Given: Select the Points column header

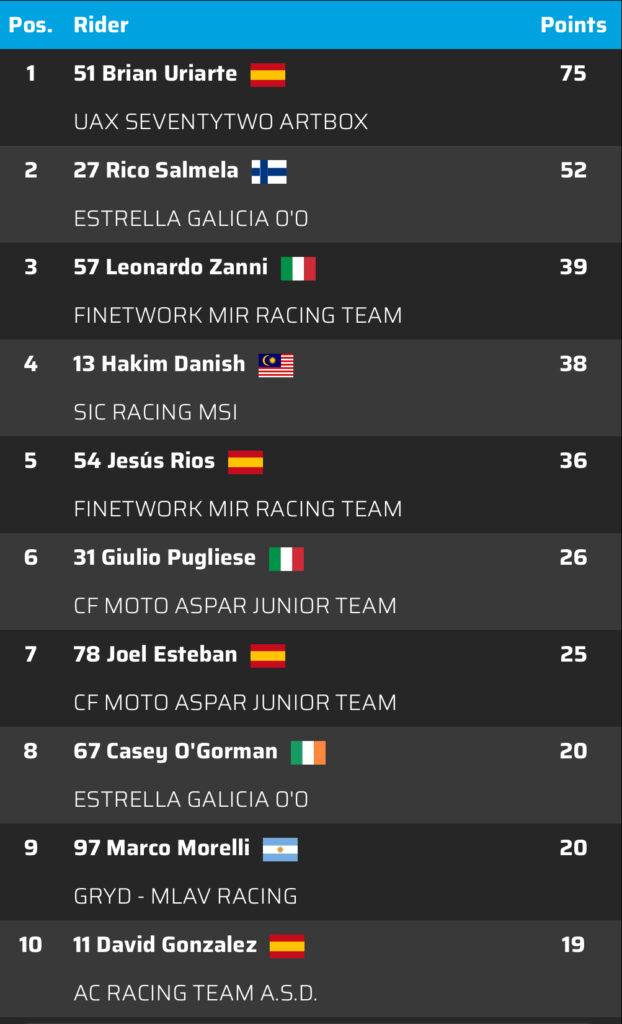Looking at the screenshot, I should 573,25.
